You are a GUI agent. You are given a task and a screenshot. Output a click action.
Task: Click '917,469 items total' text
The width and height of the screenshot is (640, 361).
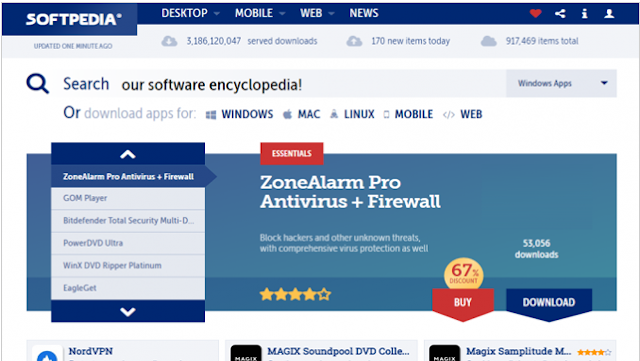[x=542, y=41]
